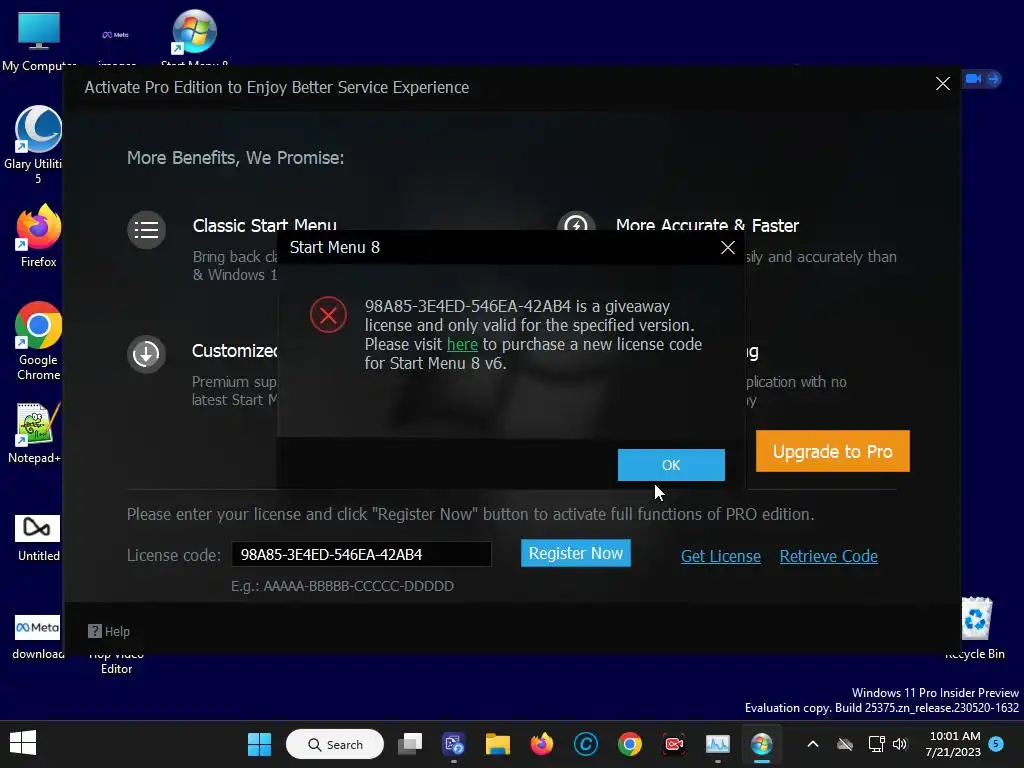The width and height of the screenshot is (1024, 768).
Task: Open the clock showing 10:01 AM
Action: [953, 744]
